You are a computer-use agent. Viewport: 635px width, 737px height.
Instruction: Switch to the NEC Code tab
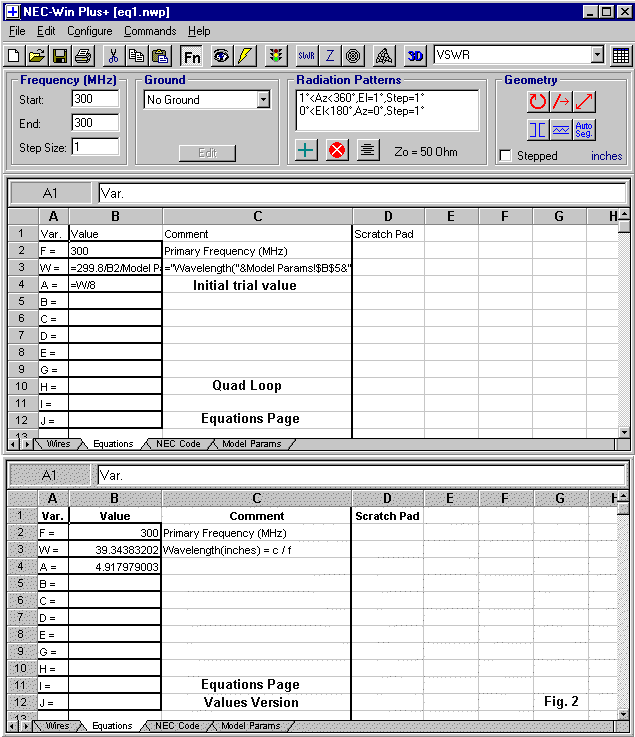tap(178, 444)
